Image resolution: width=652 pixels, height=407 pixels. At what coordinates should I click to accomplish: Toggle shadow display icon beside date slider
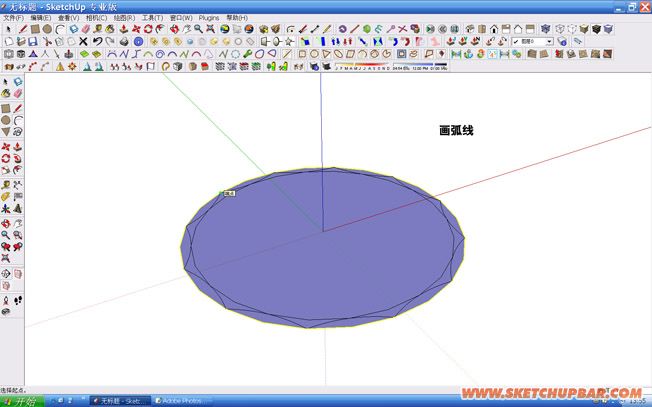click(326, 67)
